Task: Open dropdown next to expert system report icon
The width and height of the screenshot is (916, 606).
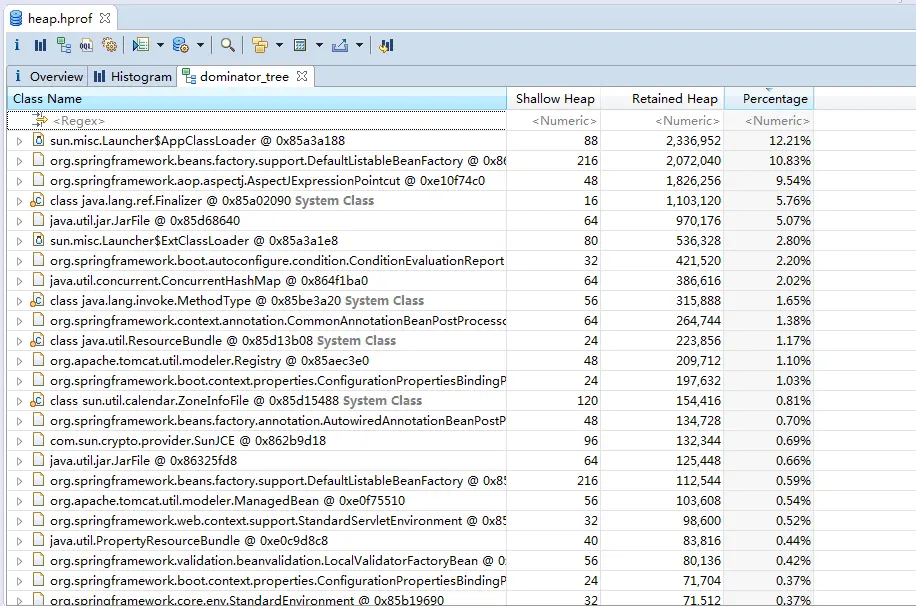Action: [x=160, y=45]
